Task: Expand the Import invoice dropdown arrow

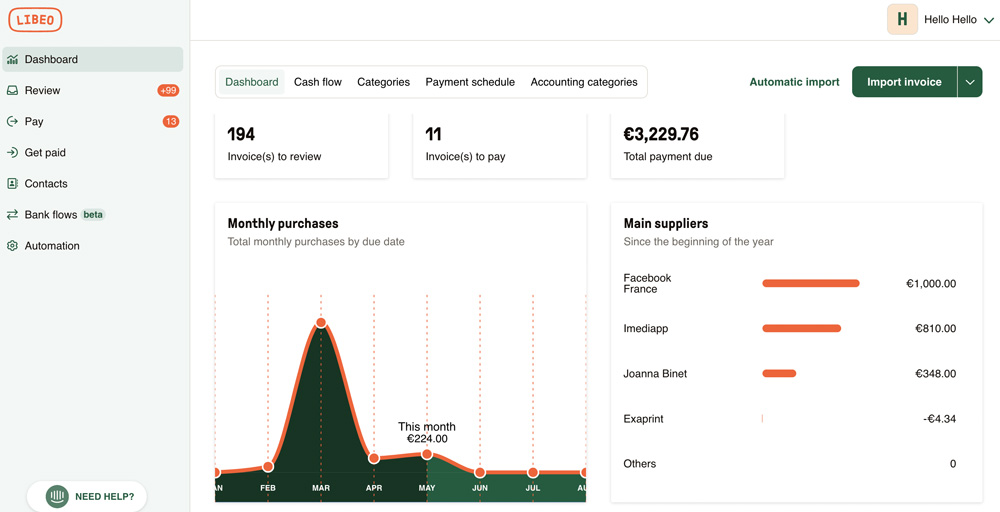Action: point(970,82)
